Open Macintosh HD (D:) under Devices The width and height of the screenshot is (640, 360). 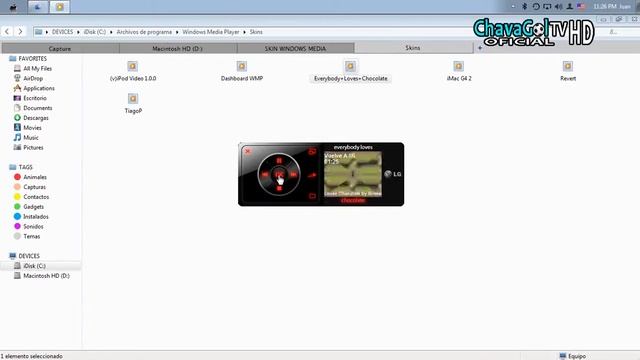click(42, 276)
